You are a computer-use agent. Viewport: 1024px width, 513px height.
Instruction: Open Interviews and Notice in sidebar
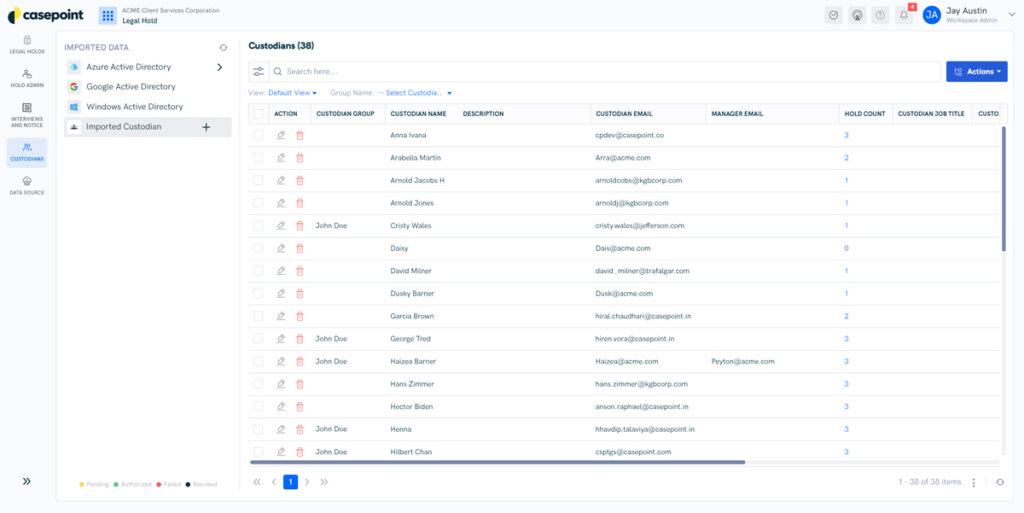pos(27,115)
